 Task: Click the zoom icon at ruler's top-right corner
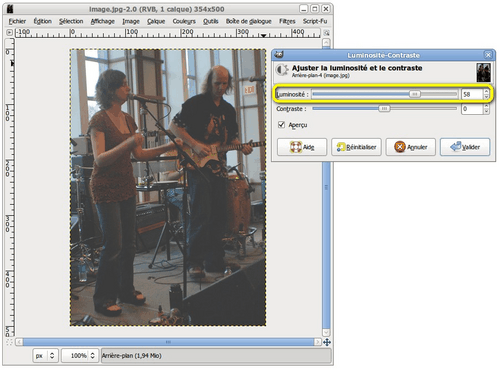326,33
